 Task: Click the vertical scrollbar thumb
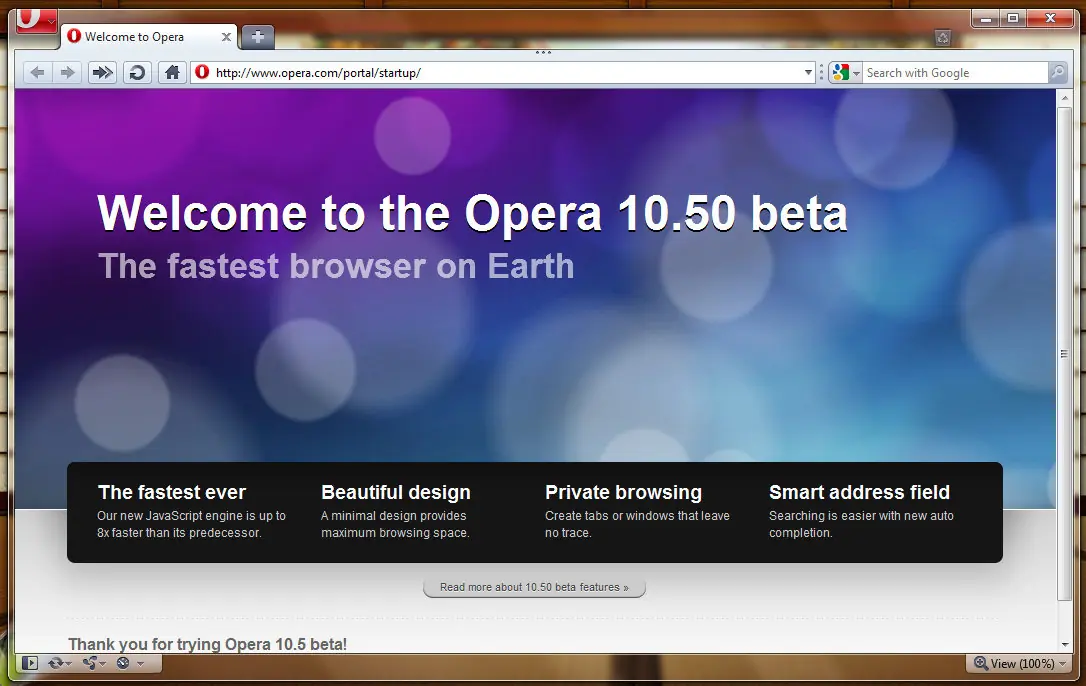[x=1065, y=353]
